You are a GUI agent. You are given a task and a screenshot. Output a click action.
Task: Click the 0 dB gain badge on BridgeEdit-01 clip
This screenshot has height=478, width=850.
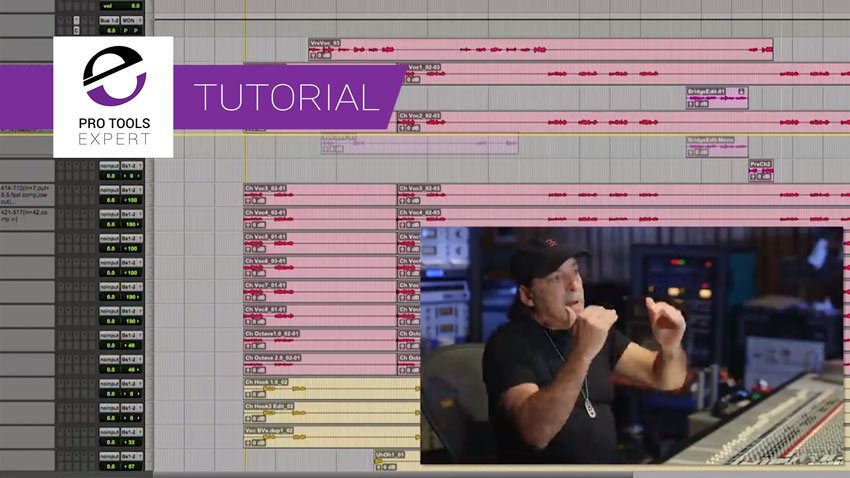pyautogui.click(x=702, y=104)
